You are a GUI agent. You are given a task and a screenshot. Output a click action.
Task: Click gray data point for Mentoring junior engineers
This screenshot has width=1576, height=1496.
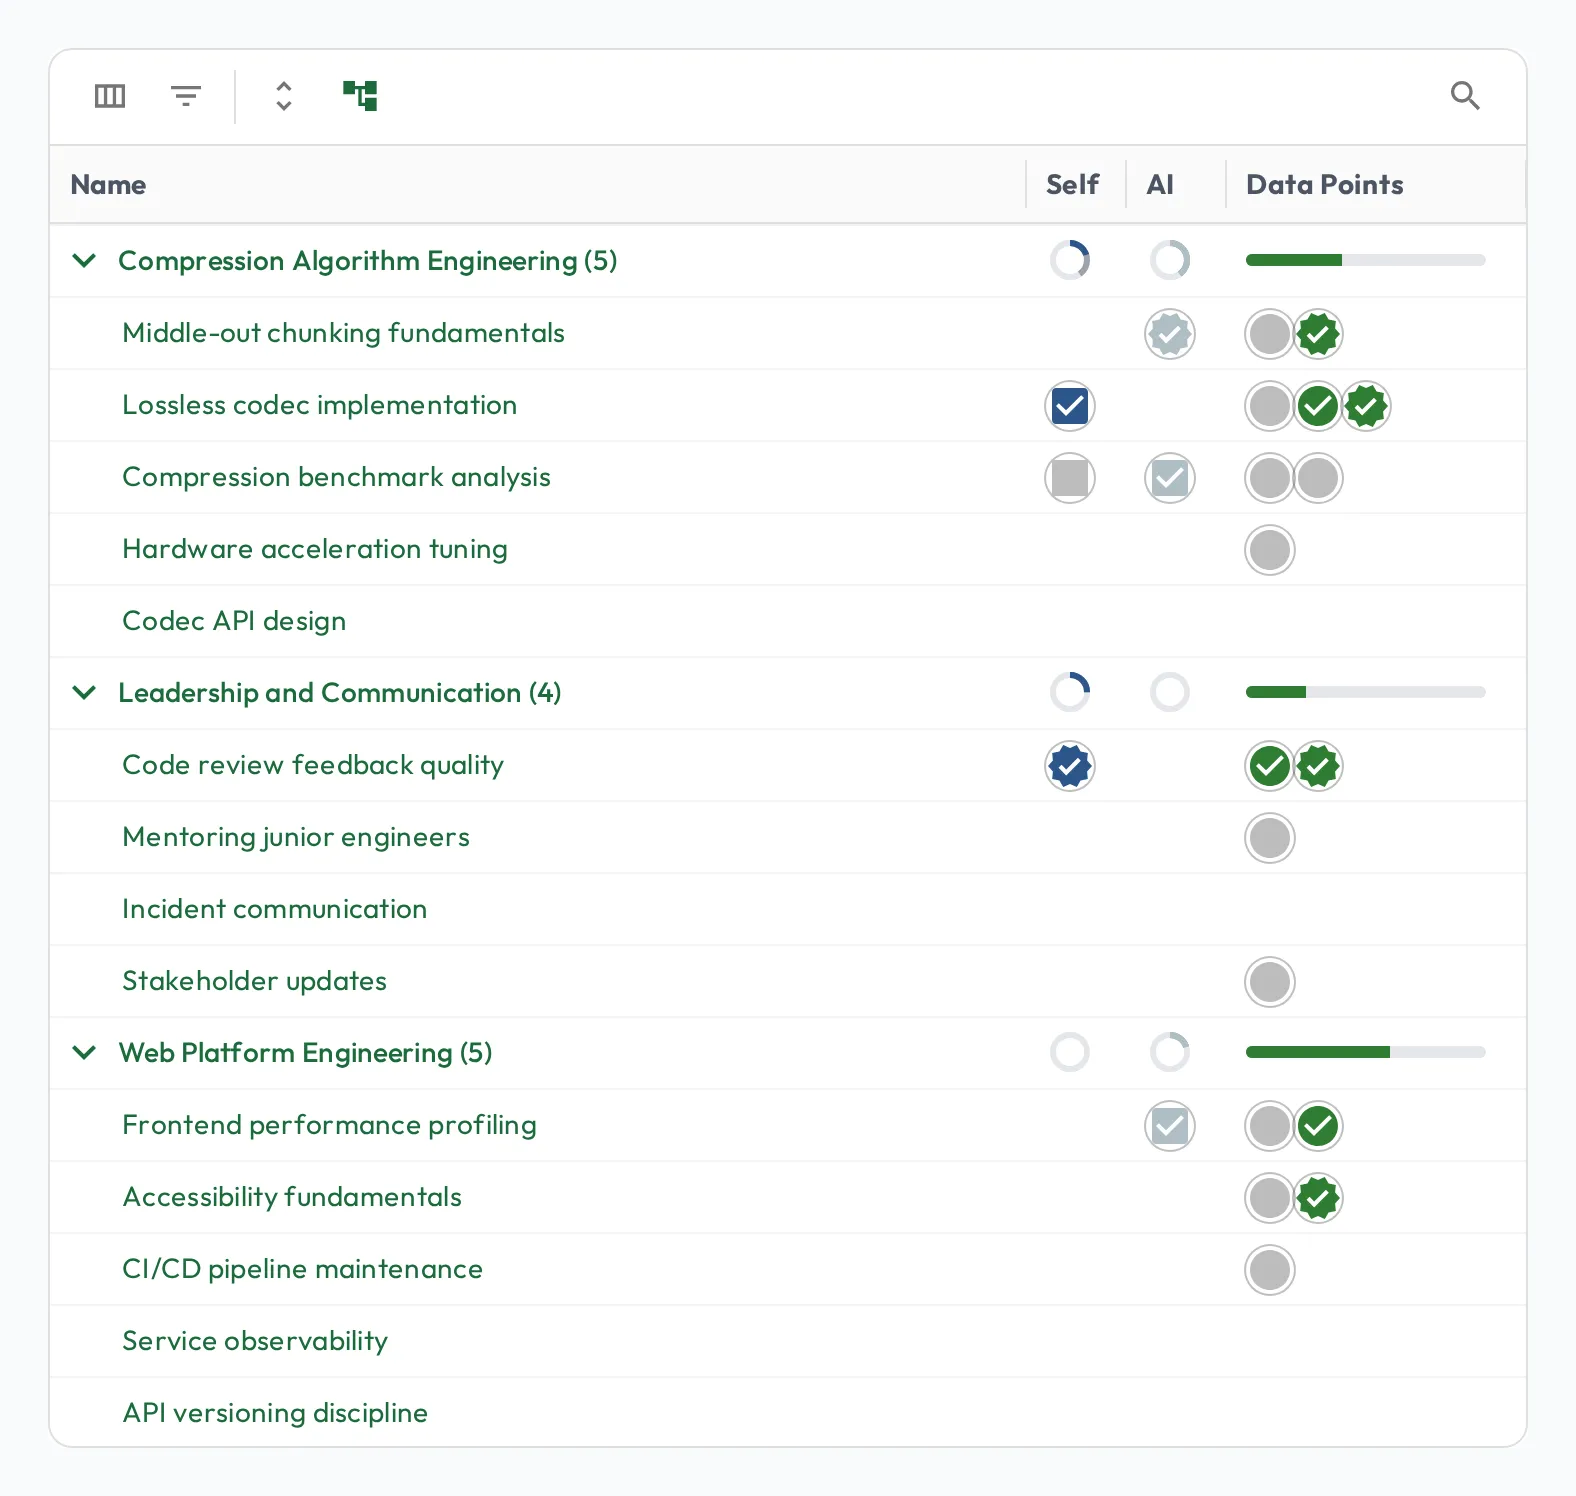click(x=1270, y=838)
